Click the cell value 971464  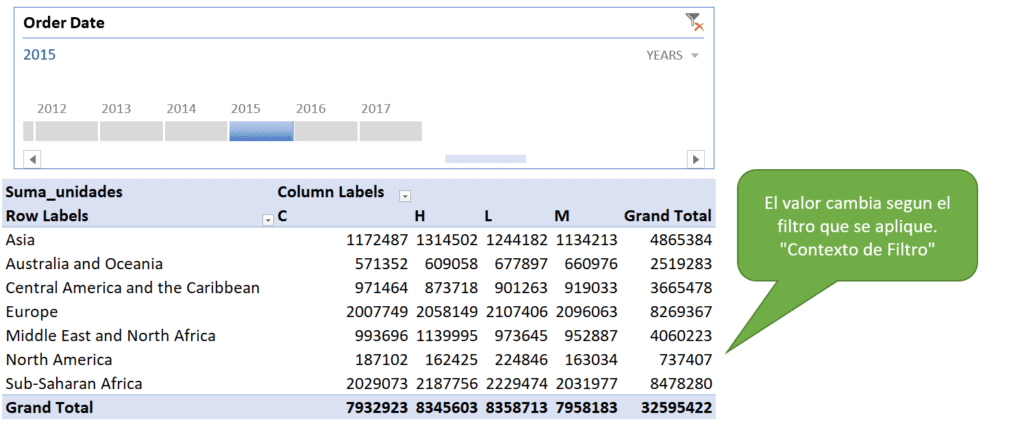381,287
